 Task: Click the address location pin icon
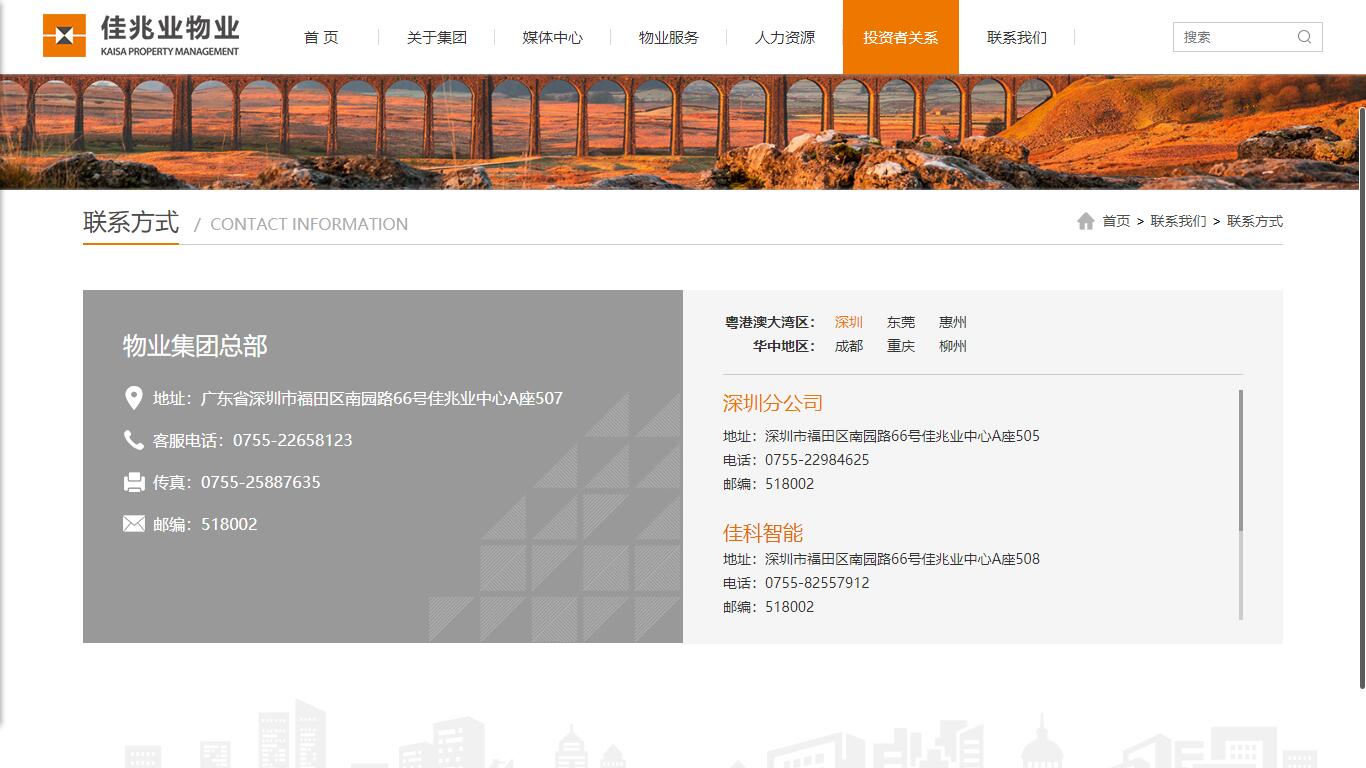tap(133, 398)
